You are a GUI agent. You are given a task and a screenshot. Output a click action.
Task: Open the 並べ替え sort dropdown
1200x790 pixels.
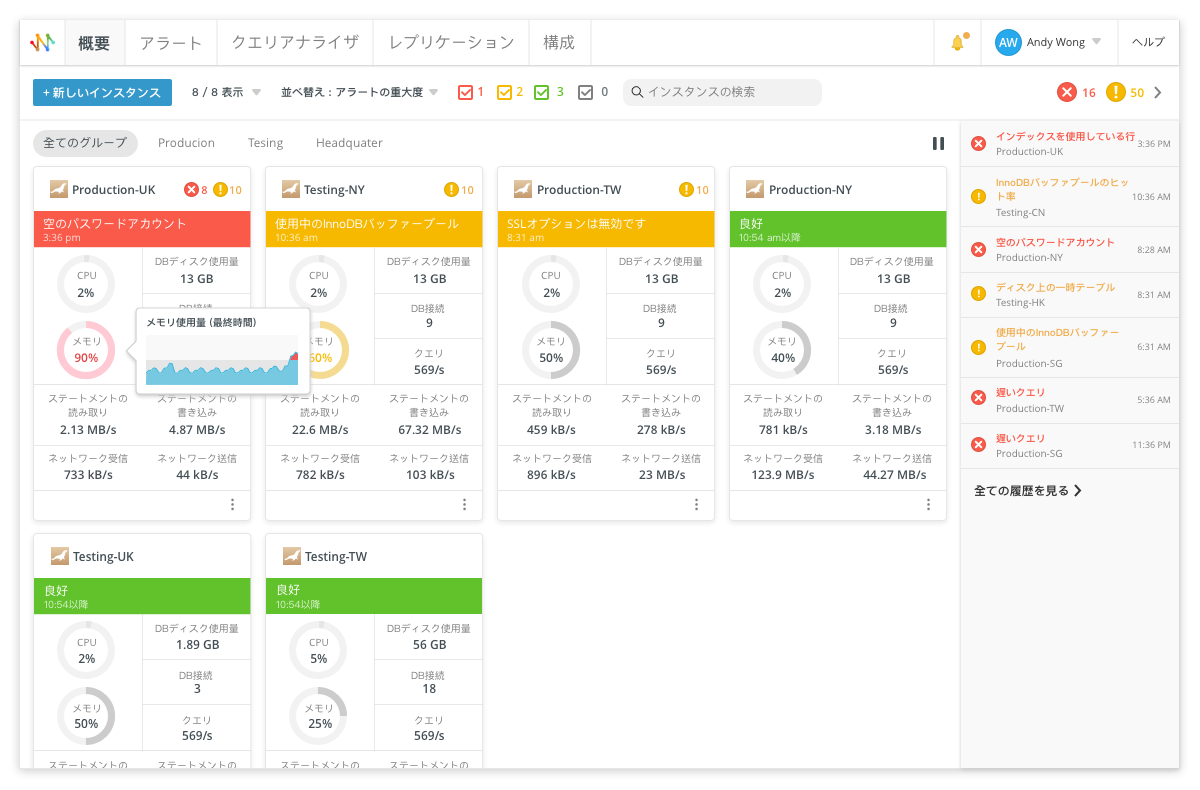point(360,92)
